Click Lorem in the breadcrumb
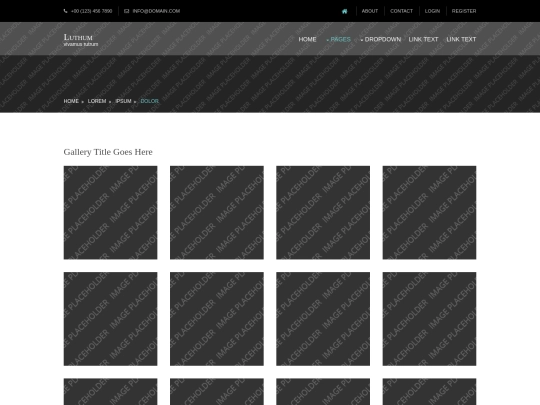 (x=97, y=101)
